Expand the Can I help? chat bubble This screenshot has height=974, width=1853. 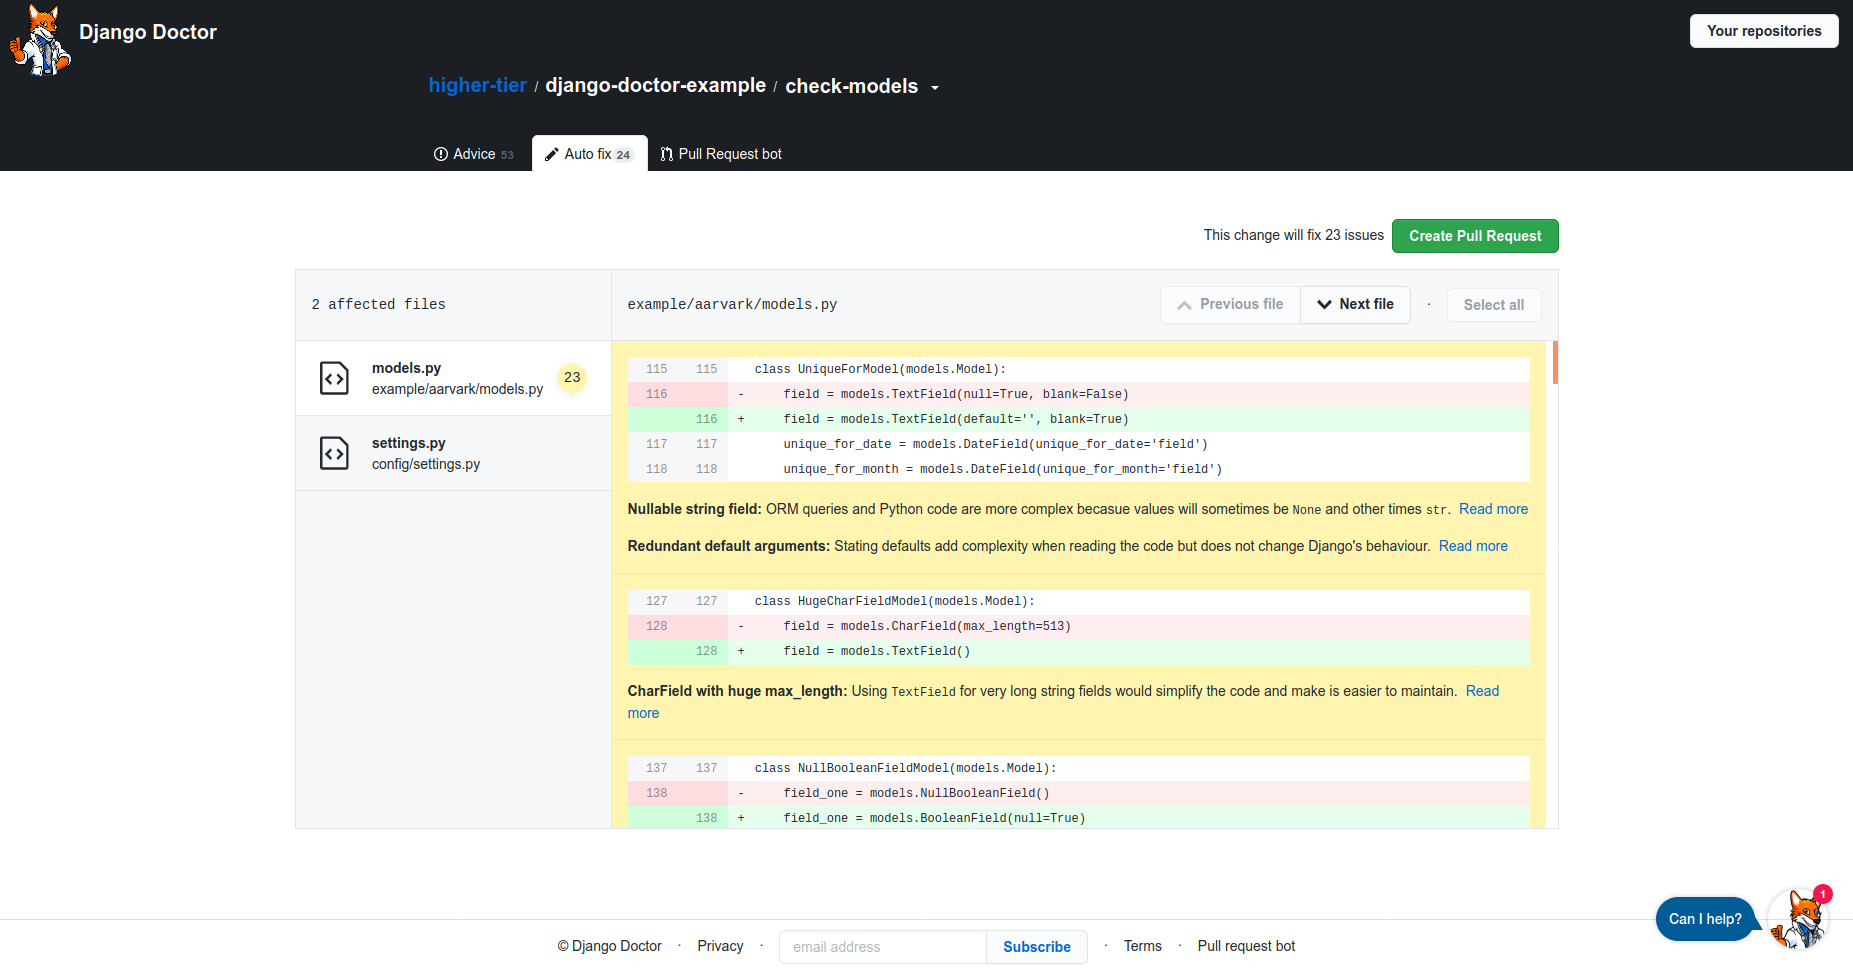tap(1705, 918)
